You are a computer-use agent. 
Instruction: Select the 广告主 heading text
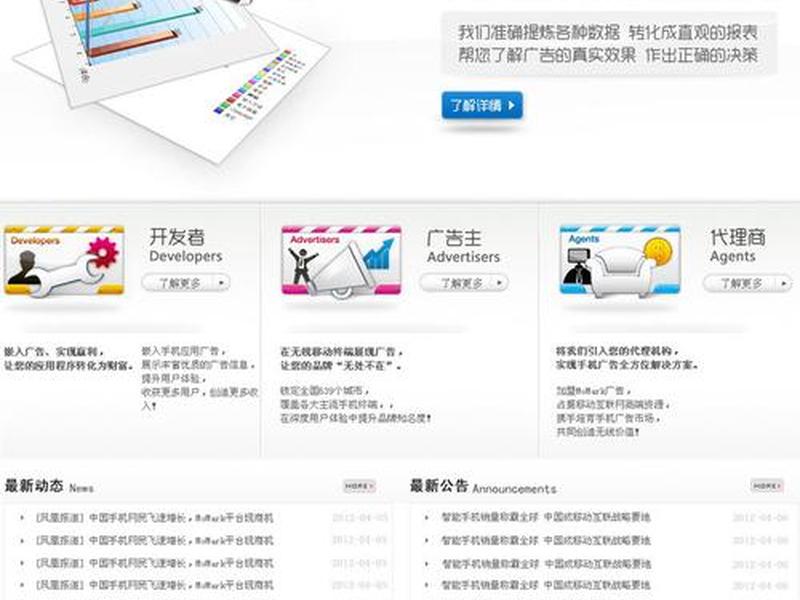(454, 238)
